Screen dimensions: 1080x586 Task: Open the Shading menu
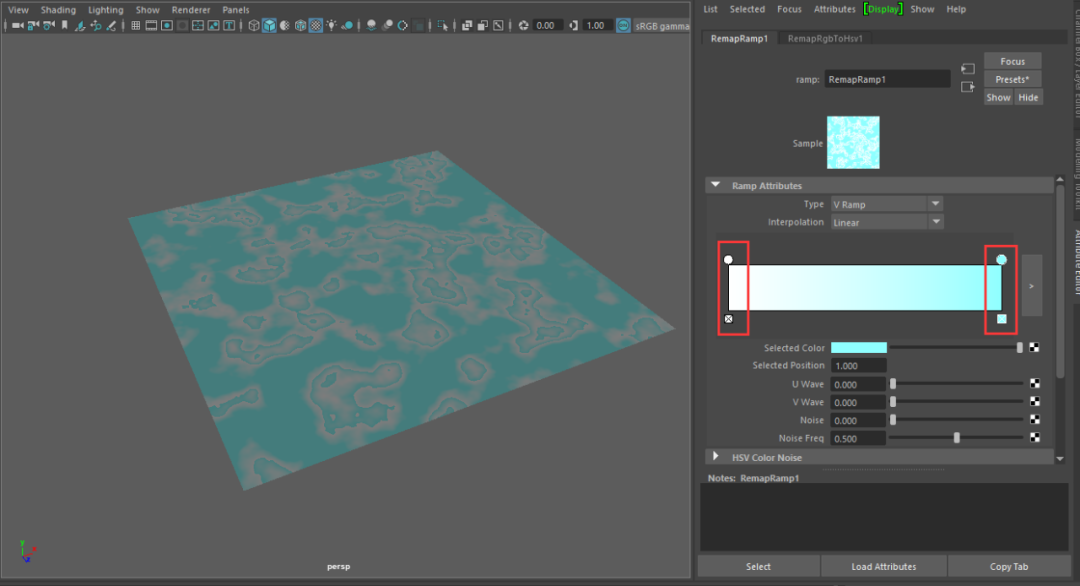click(x=58, y=10)
